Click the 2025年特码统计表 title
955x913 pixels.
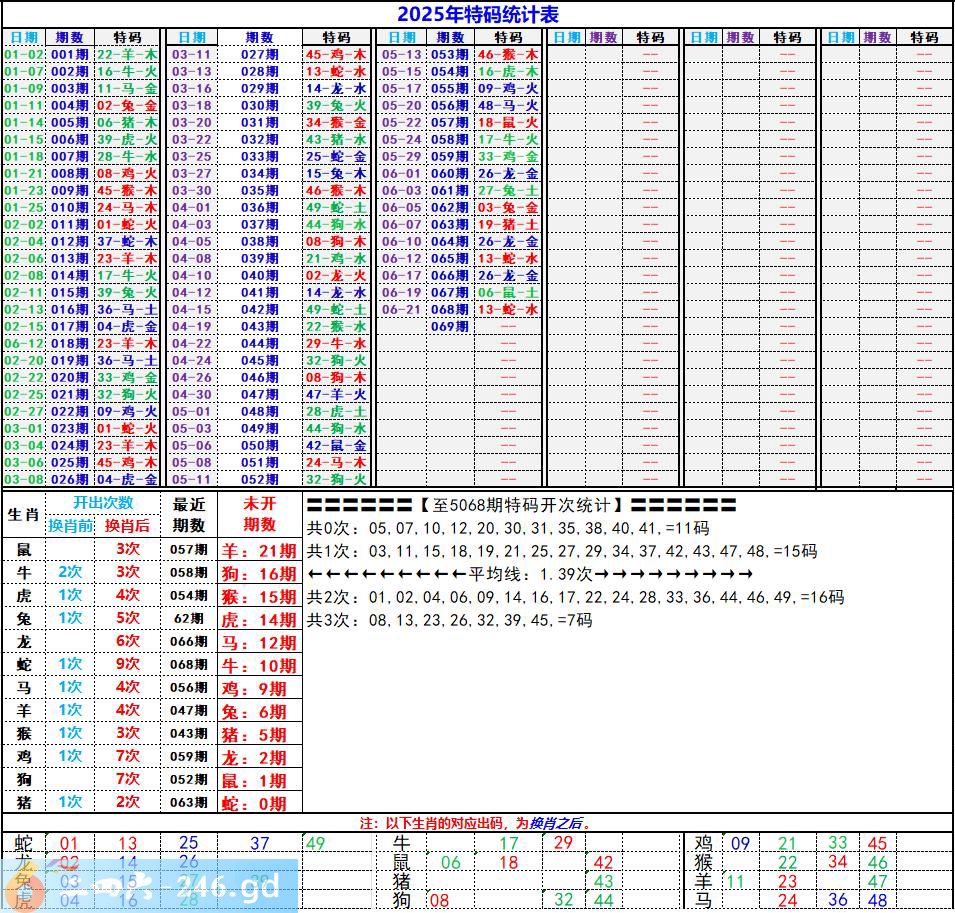(477, 14)
